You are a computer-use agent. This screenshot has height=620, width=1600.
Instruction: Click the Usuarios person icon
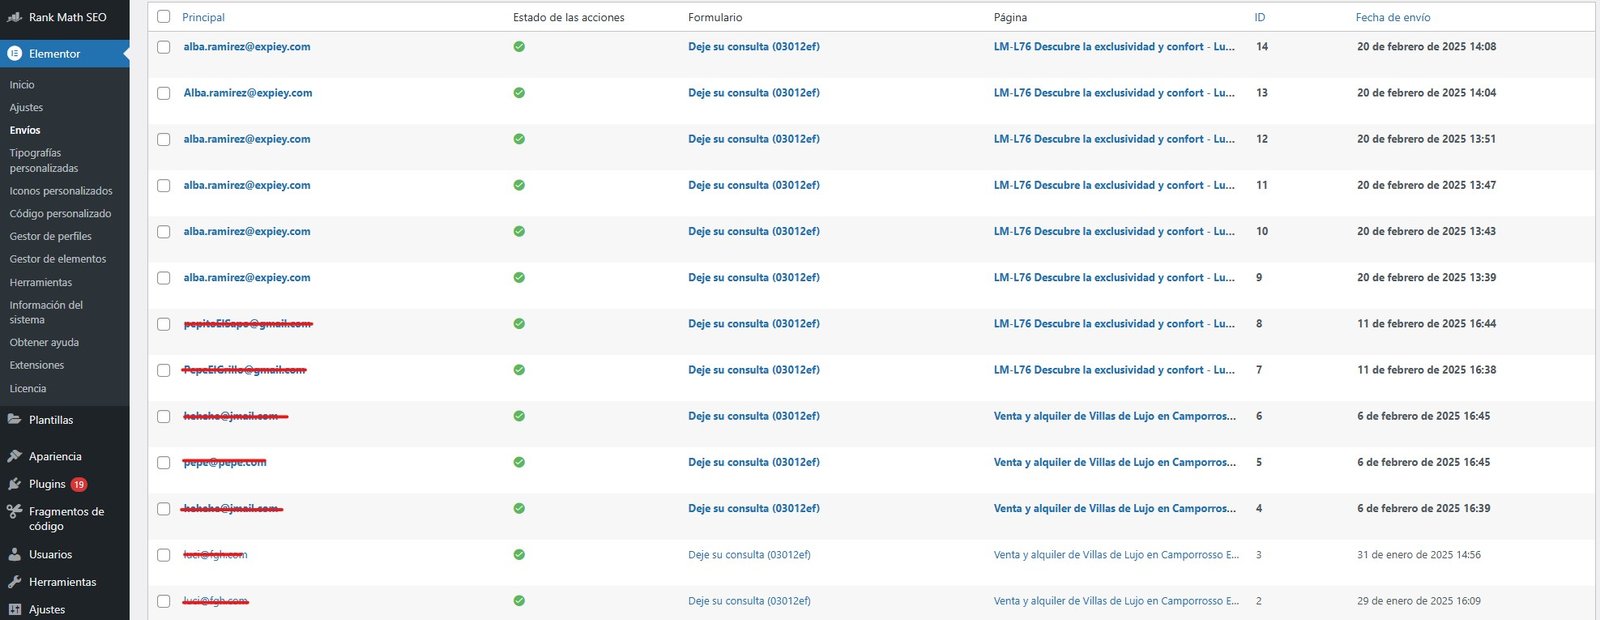tap(14, 554)
